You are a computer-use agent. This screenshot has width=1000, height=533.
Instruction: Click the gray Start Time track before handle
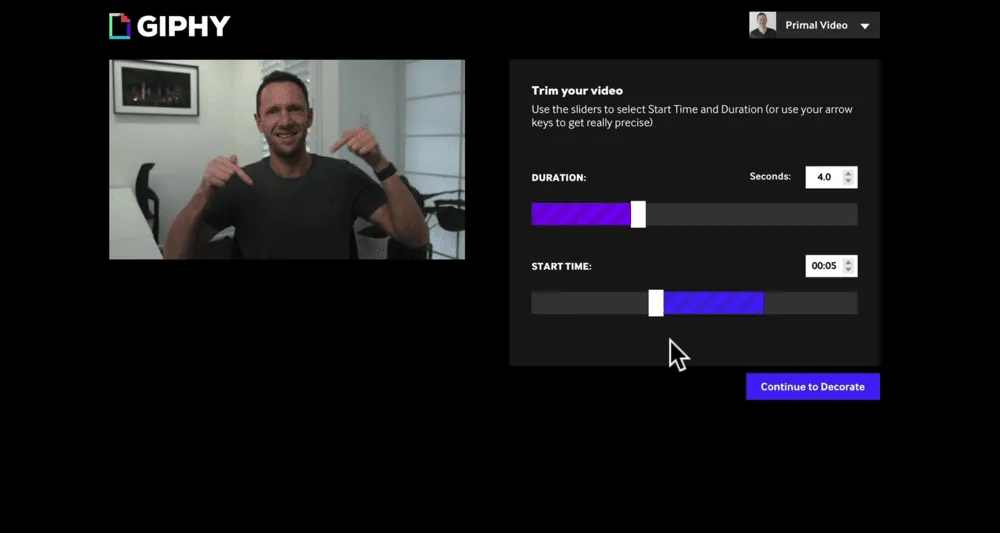coord(590,303)
